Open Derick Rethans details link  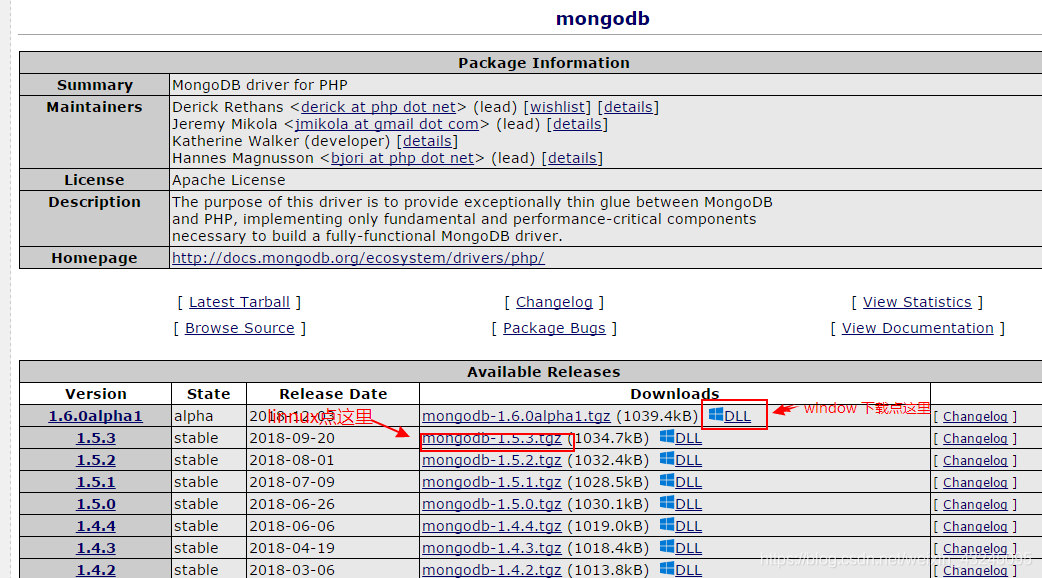click(x=628, y=107)
